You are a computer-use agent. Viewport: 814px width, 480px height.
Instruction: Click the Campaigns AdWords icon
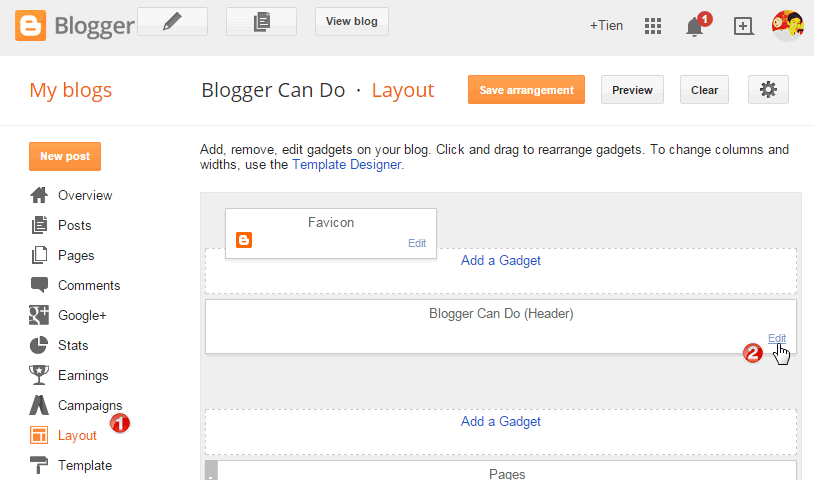click(x=39, y=405)
